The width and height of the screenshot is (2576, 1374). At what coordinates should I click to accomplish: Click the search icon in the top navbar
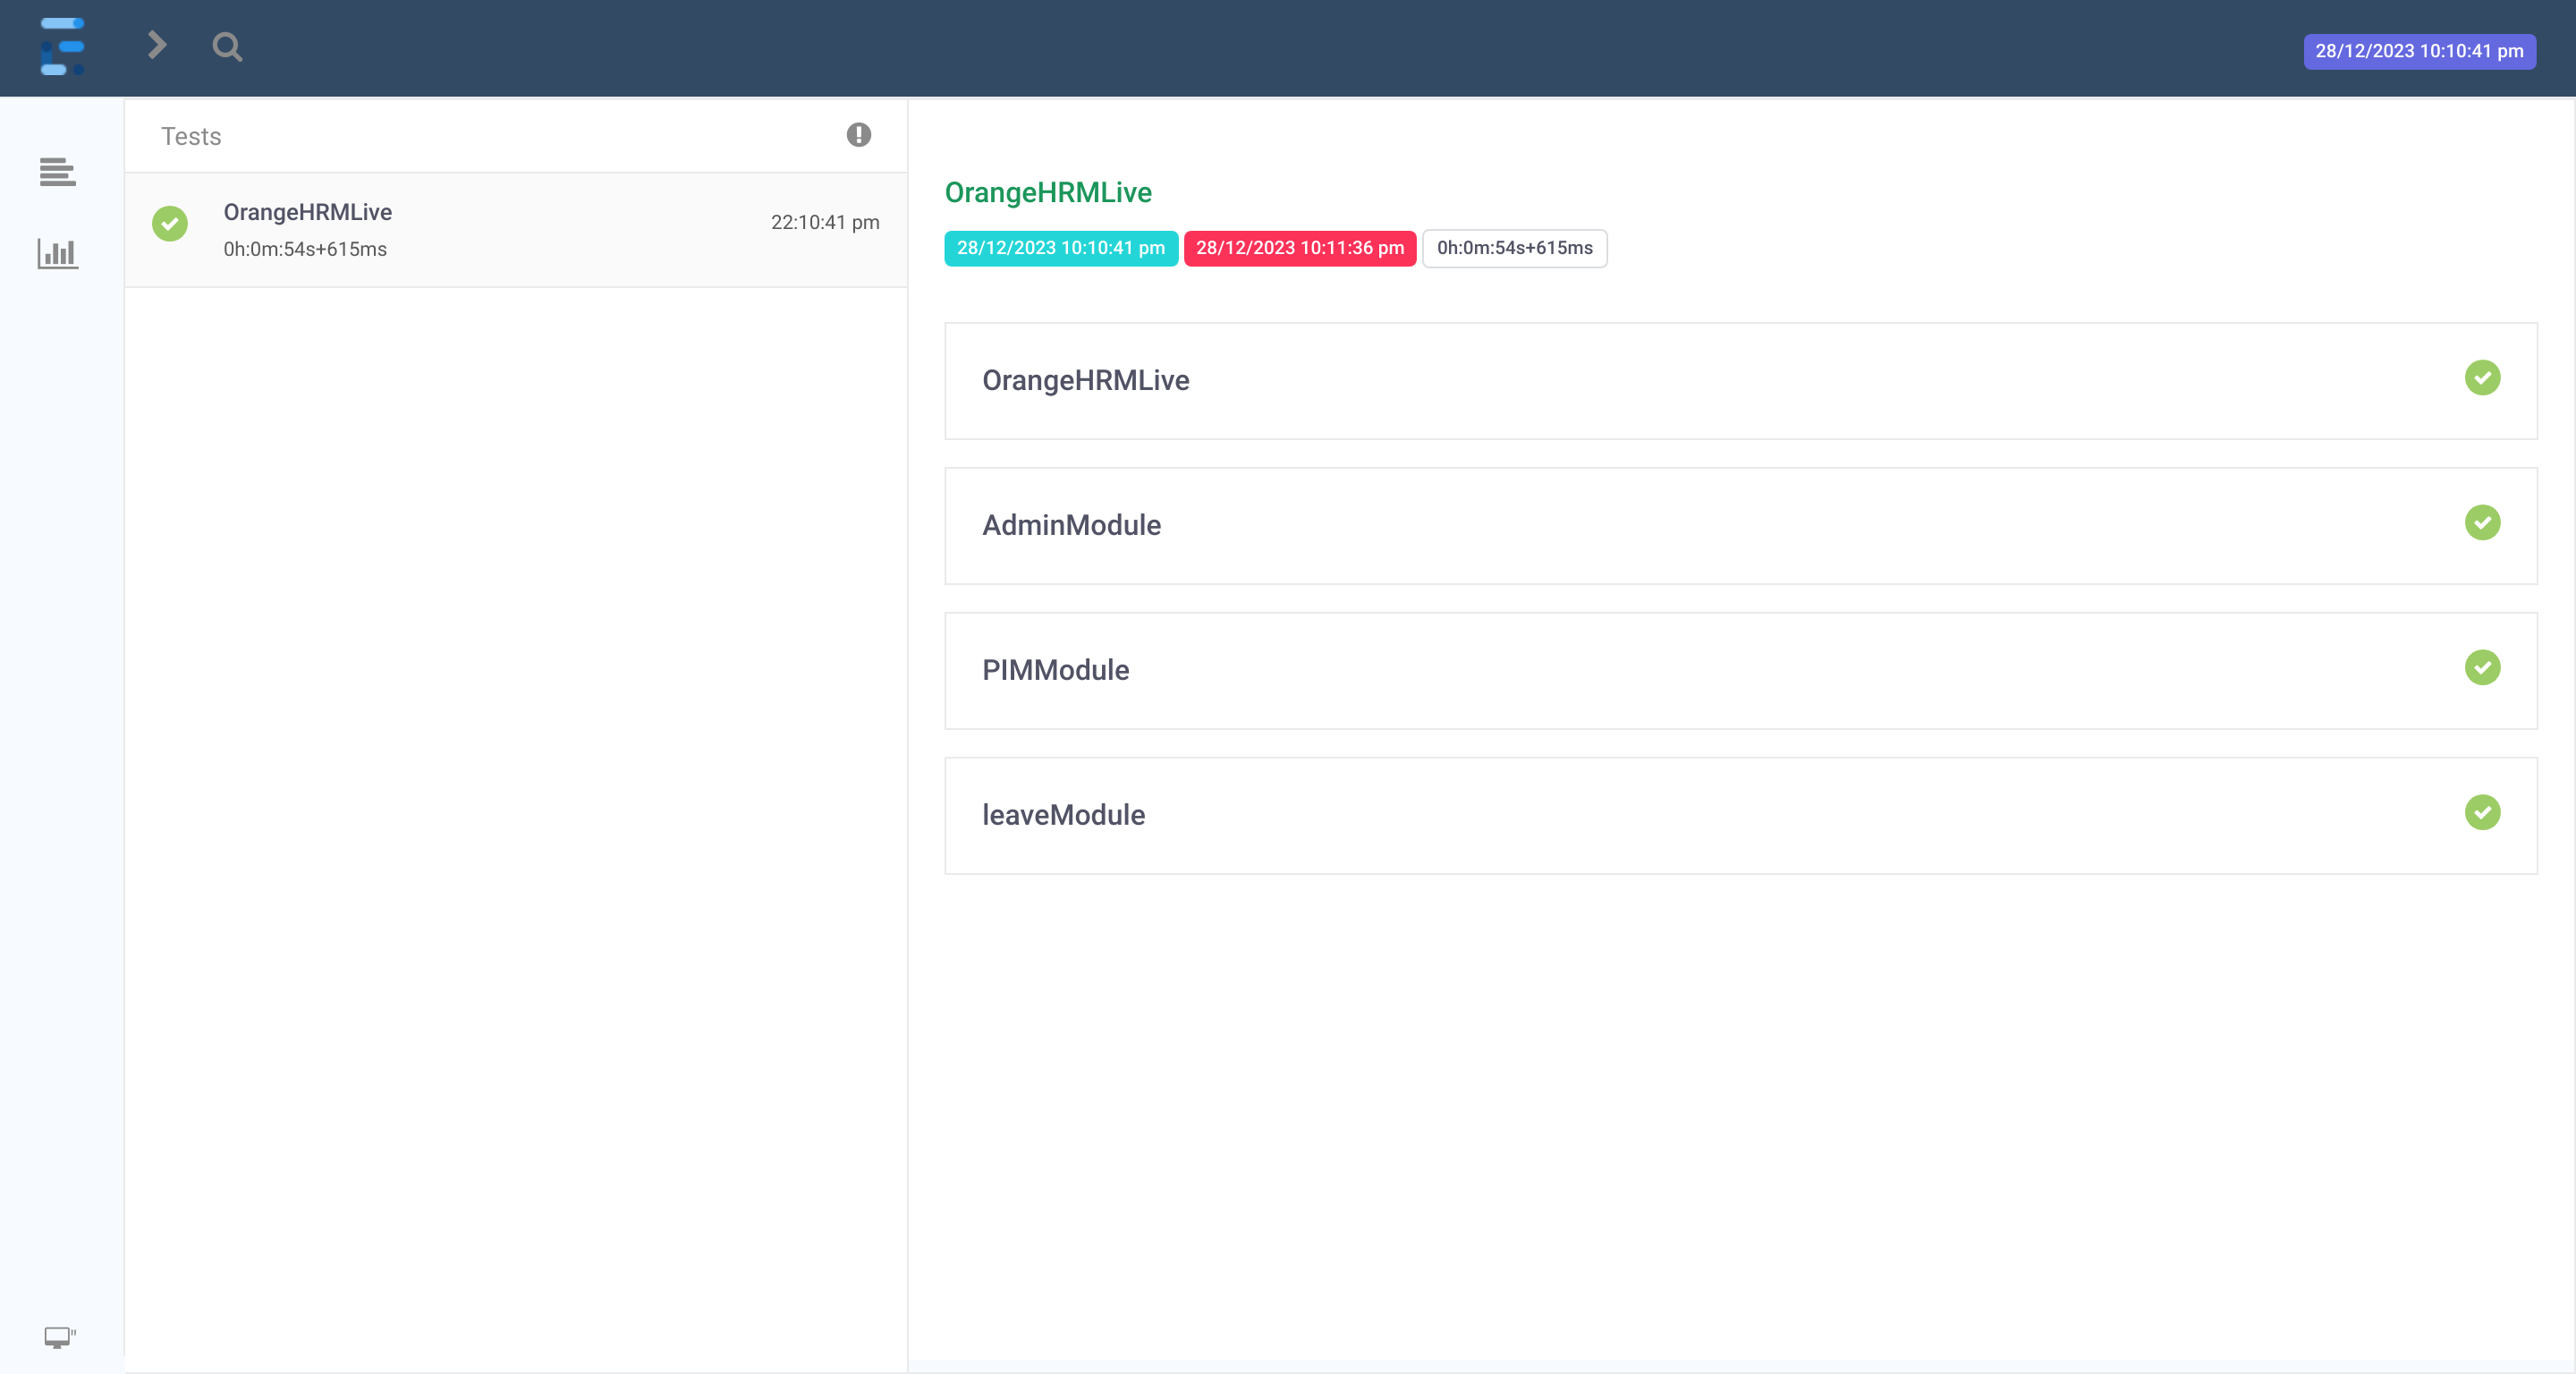pos(226,46)
